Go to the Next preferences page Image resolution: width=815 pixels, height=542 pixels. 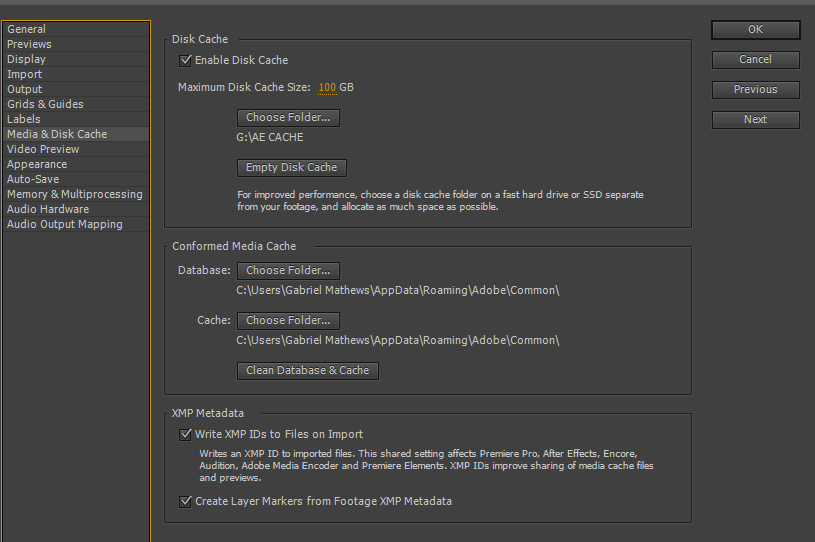(x=755, y=120)
